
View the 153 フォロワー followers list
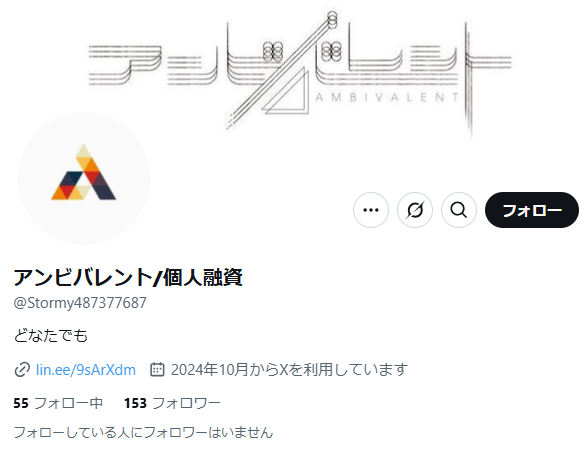coord(172,403)
